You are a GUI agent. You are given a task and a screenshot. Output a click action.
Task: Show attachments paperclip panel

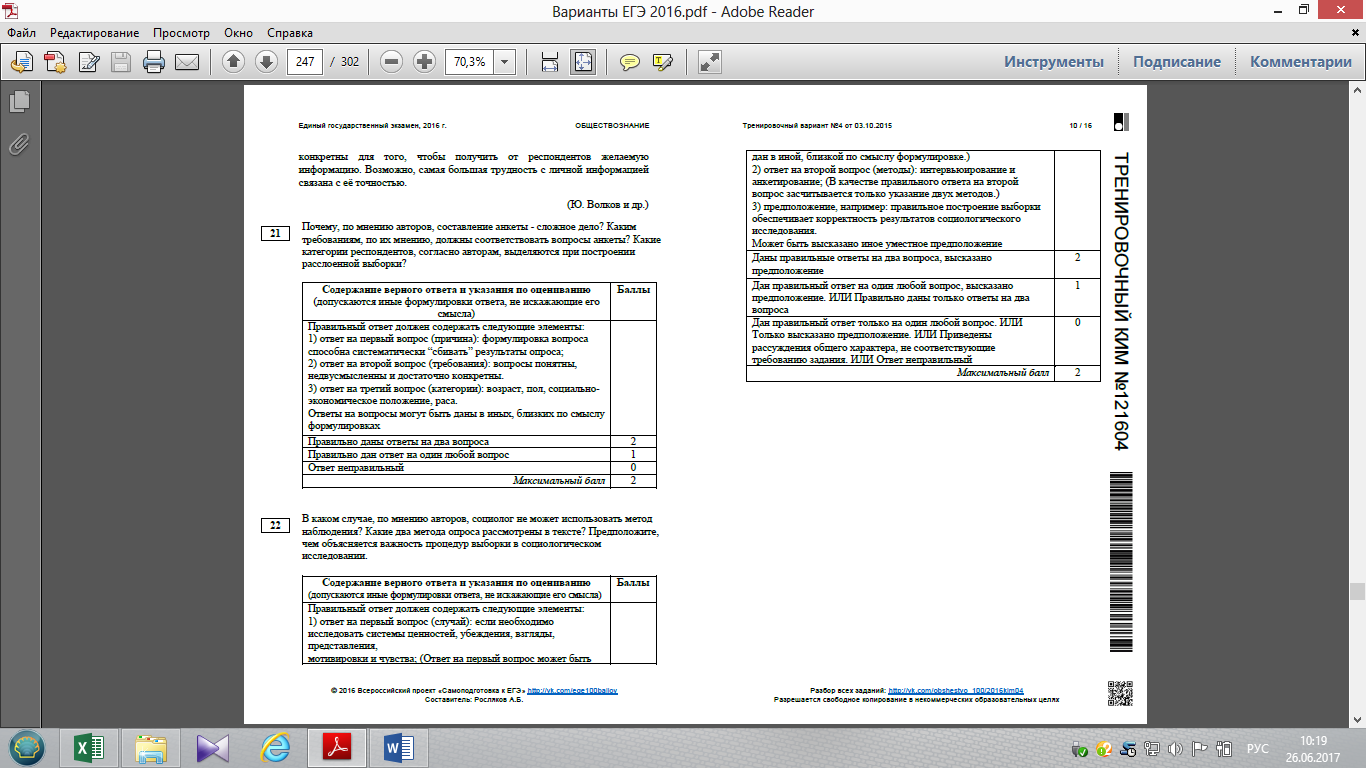(x=18, y=144)
